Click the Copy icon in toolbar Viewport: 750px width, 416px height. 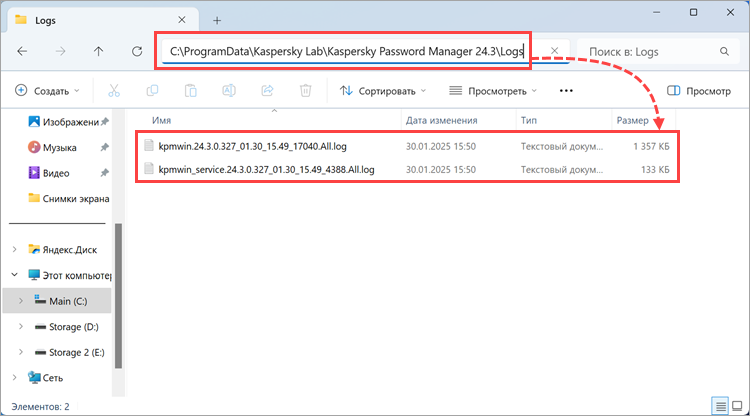click(152, 90)
